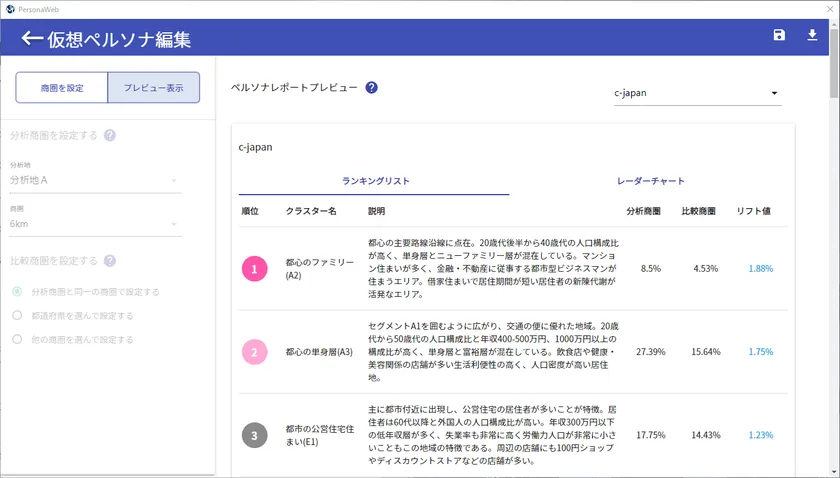The image size is (840, 478).
Task: Click the gray rank 3 badge
Action: 255,435
